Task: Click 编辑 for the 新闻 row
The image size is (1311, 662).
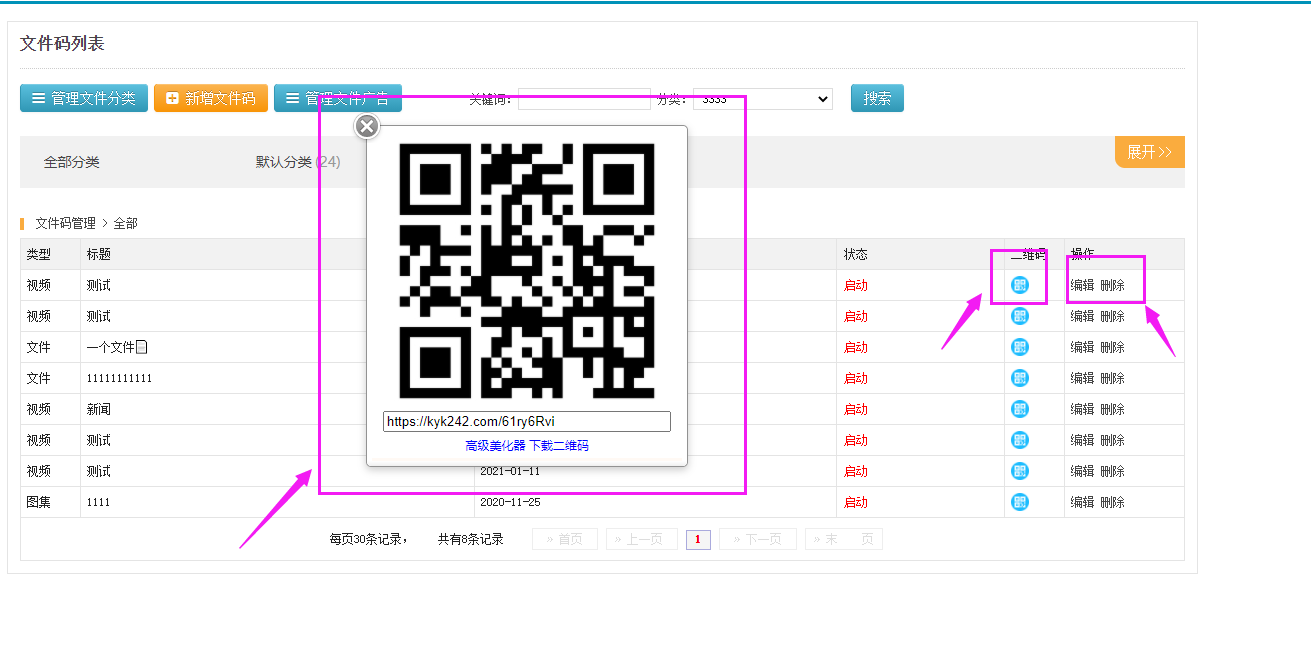Action: [1082, 409]
